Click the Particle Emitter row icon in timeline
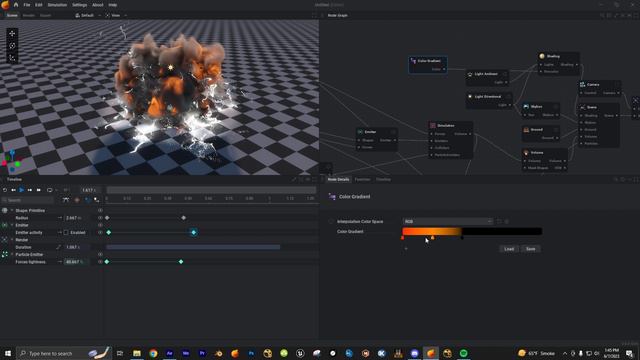Screen dimensions: 640x360 [4, 254]
